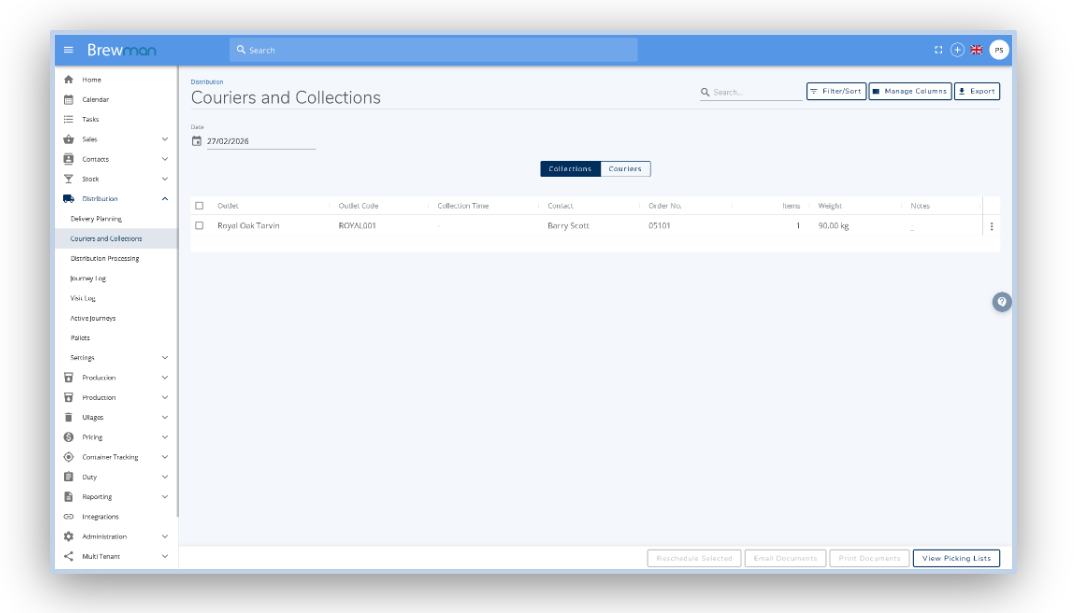Click the help question mark bubble
The image size is (1082, 613).
(1001, 302)
